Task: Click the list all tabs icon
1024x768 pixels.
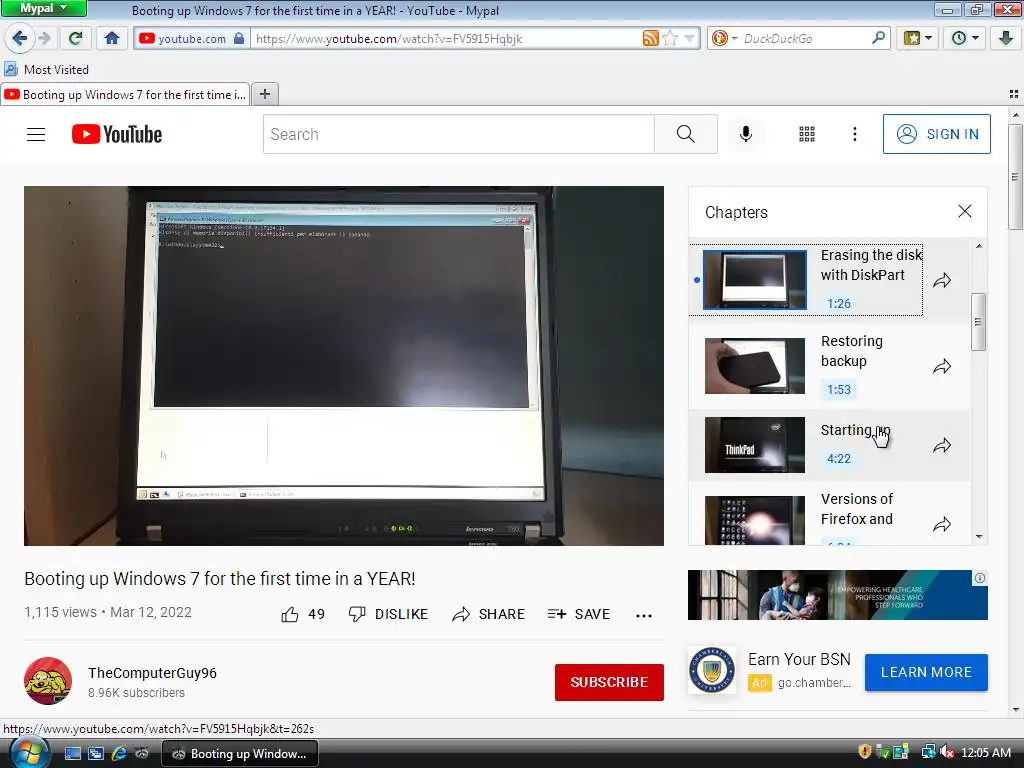Action: pos(1014,94)
